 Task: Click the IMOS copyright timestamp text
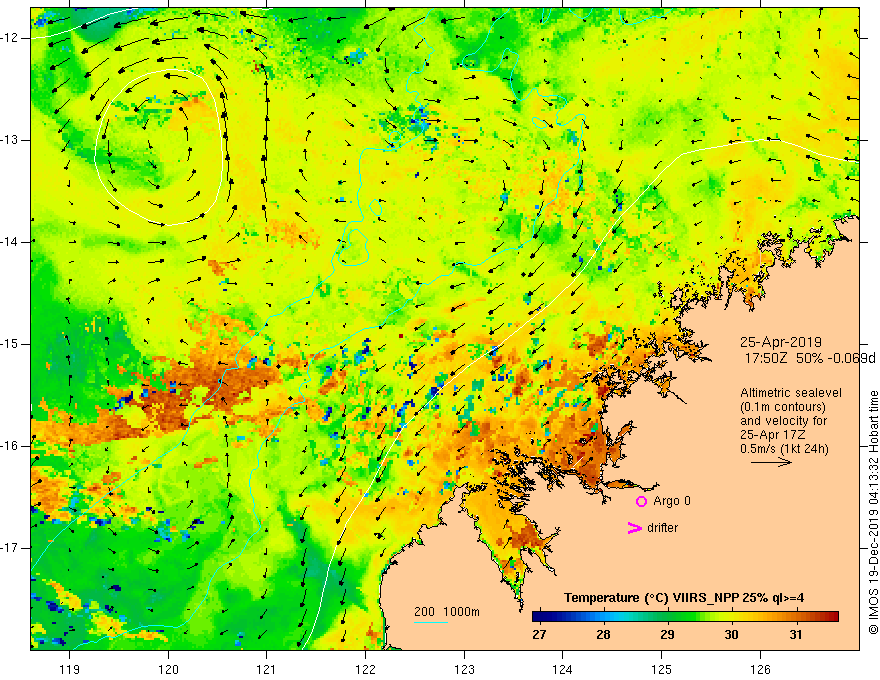(x=873, y=513)
